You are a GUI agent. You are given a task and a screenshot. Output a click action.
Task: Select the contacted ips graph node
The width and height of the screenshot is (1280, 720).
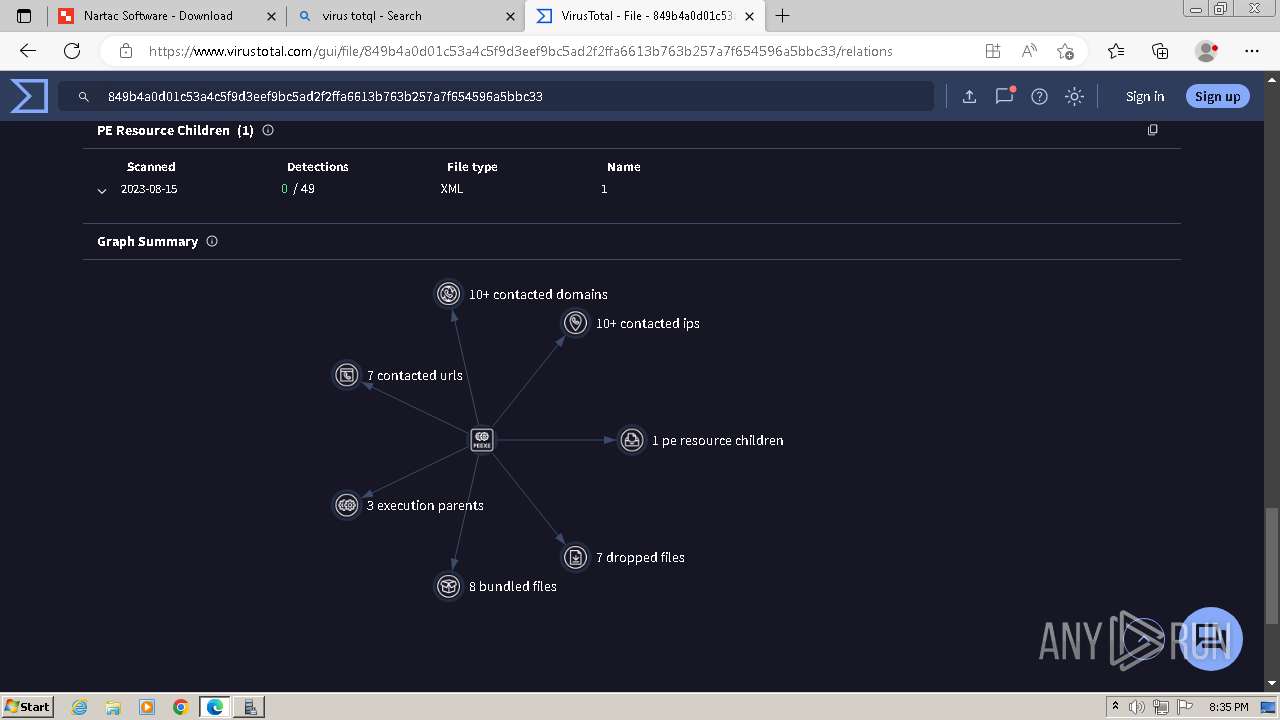(575, 322)
